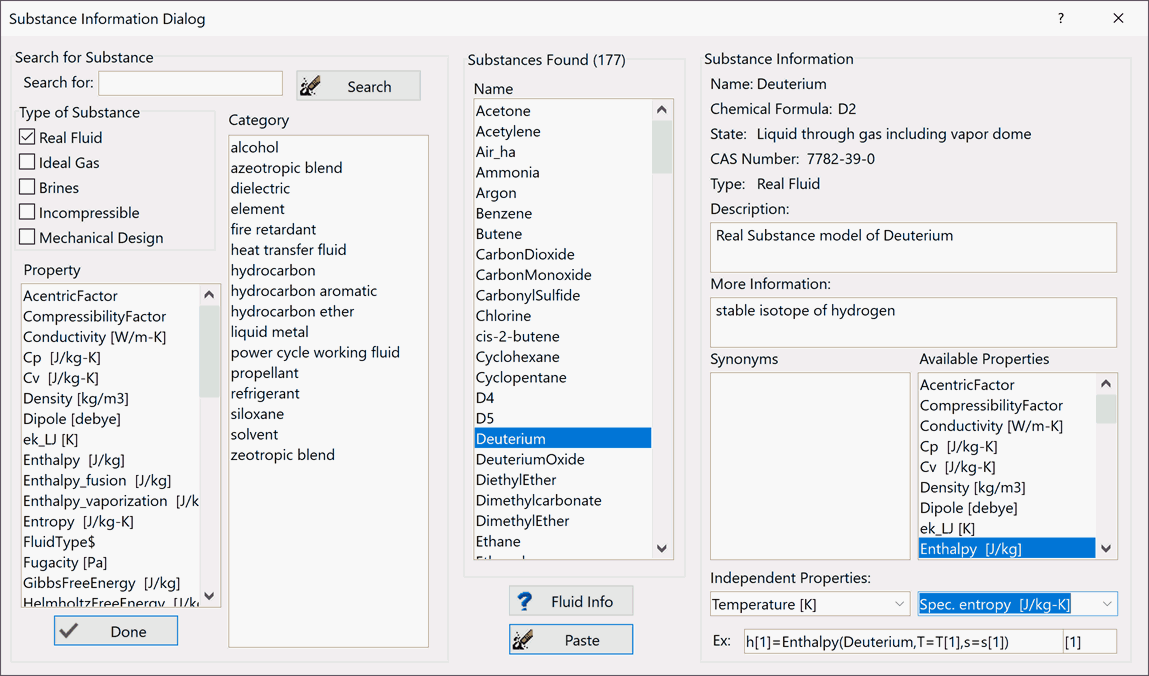Click the Fluid Info button
Screen dimensions: 1149x676
[571, 601]
